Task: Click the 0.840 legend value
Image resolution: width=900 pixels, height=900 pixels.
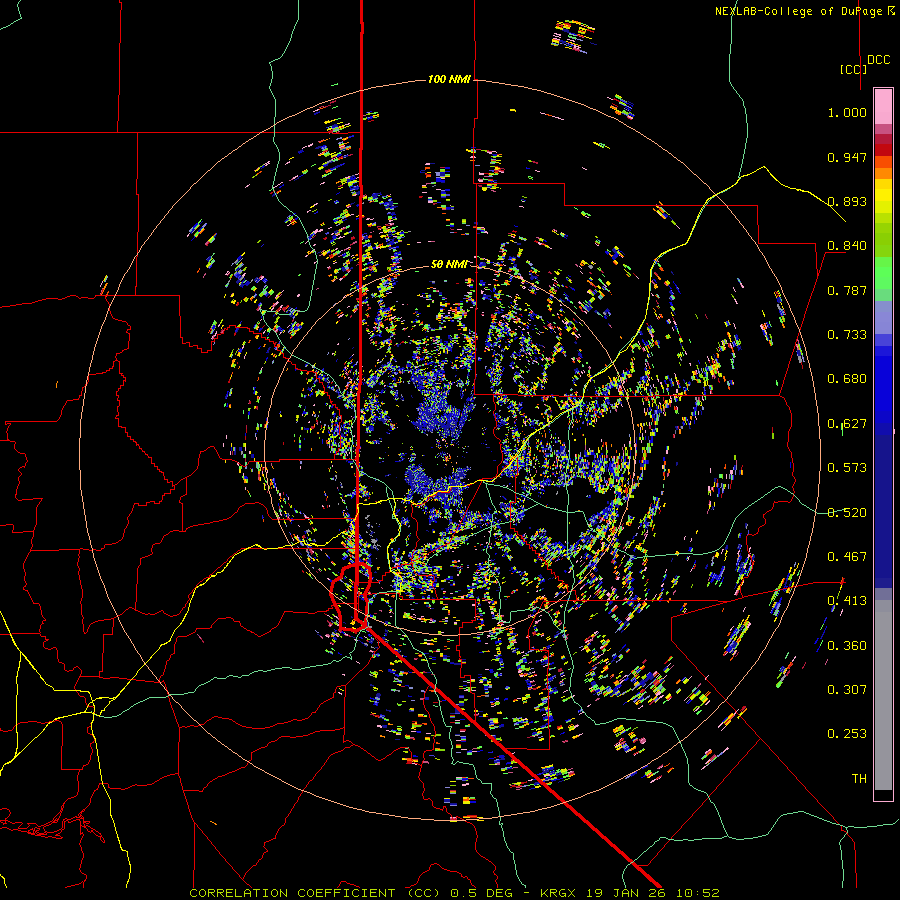Action: (x=847, y=246)
